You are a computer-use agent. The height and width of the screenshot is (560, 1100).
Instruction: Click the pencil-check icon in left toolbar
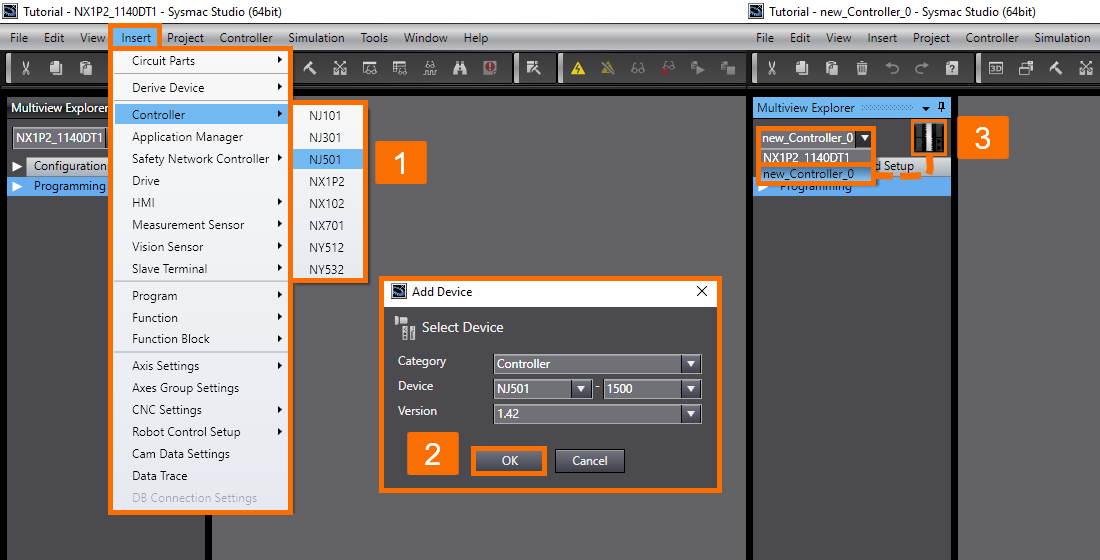534,68
